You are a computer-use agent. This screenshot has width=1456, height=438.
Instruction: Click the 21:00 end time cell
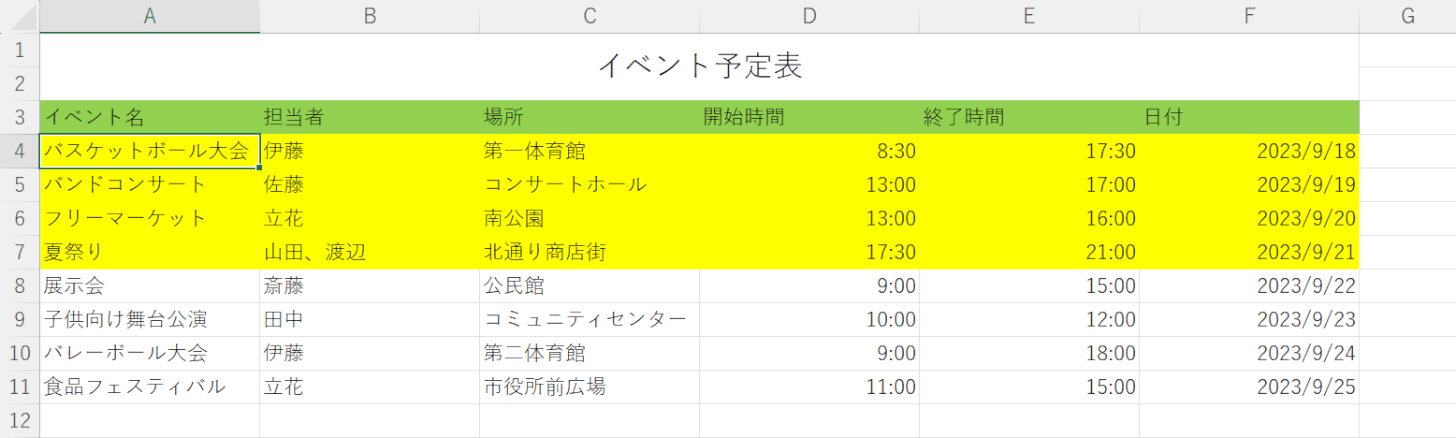1029,252
